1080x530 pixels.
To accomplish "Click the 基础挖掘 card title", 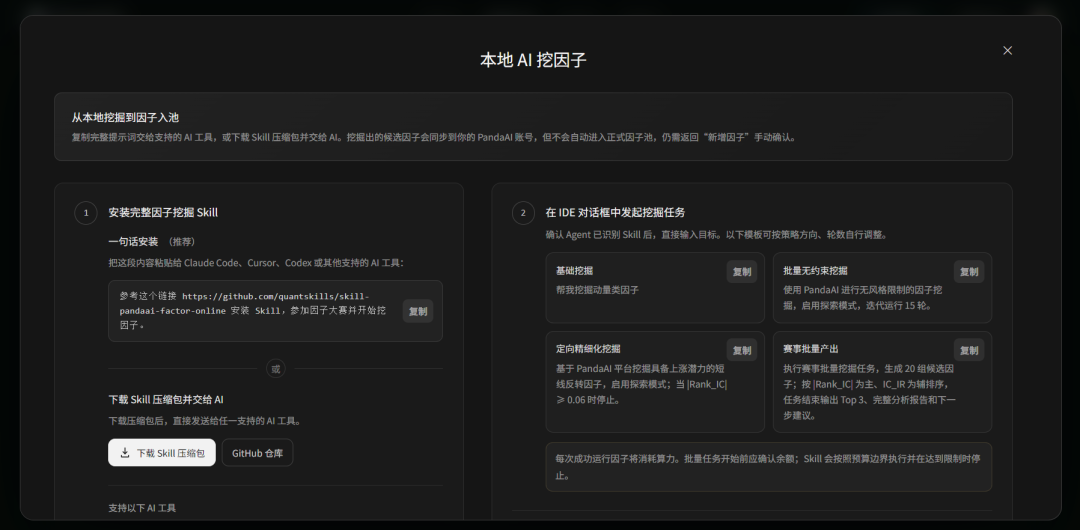I will (x=574, y=271).
